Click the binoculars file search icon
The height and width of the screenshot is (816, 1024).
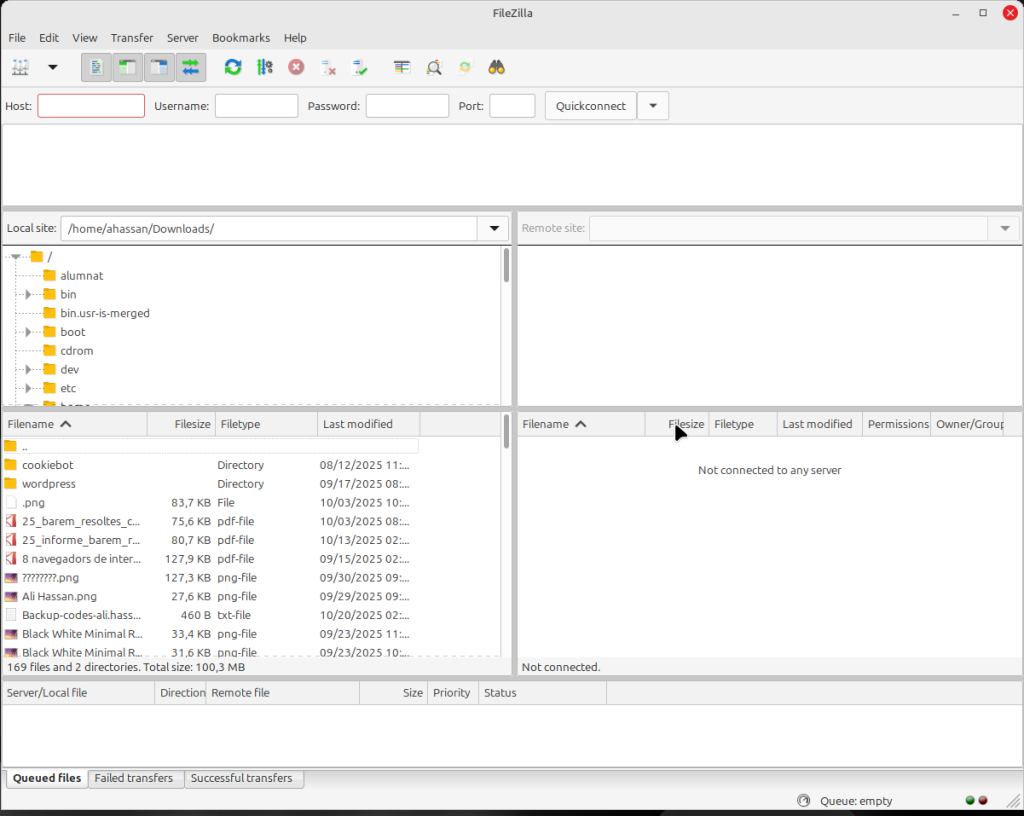click(496, 67)
